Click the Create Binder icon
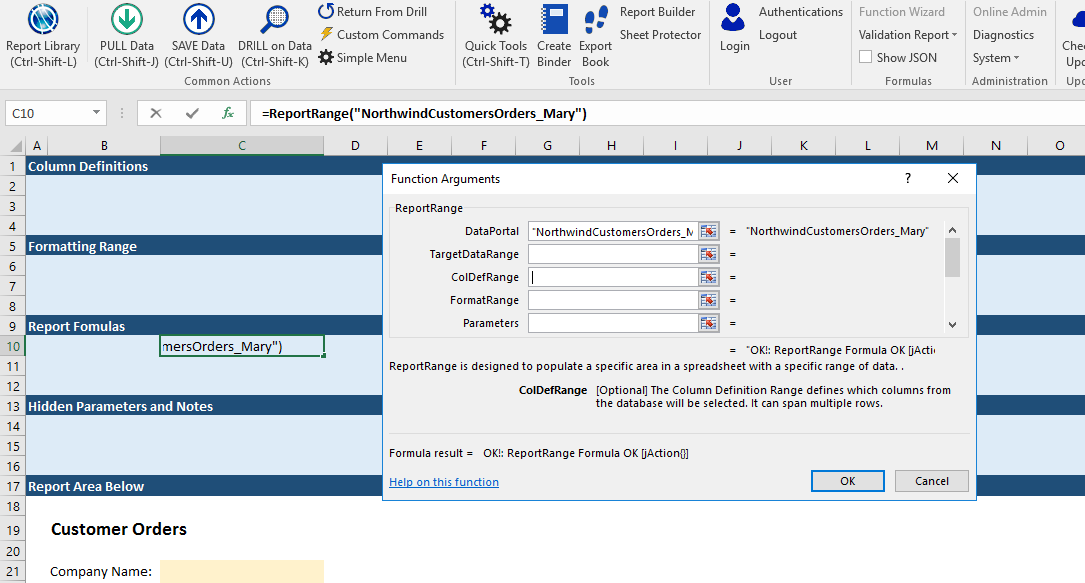The image size is (1085, 583). pos(554,19)
